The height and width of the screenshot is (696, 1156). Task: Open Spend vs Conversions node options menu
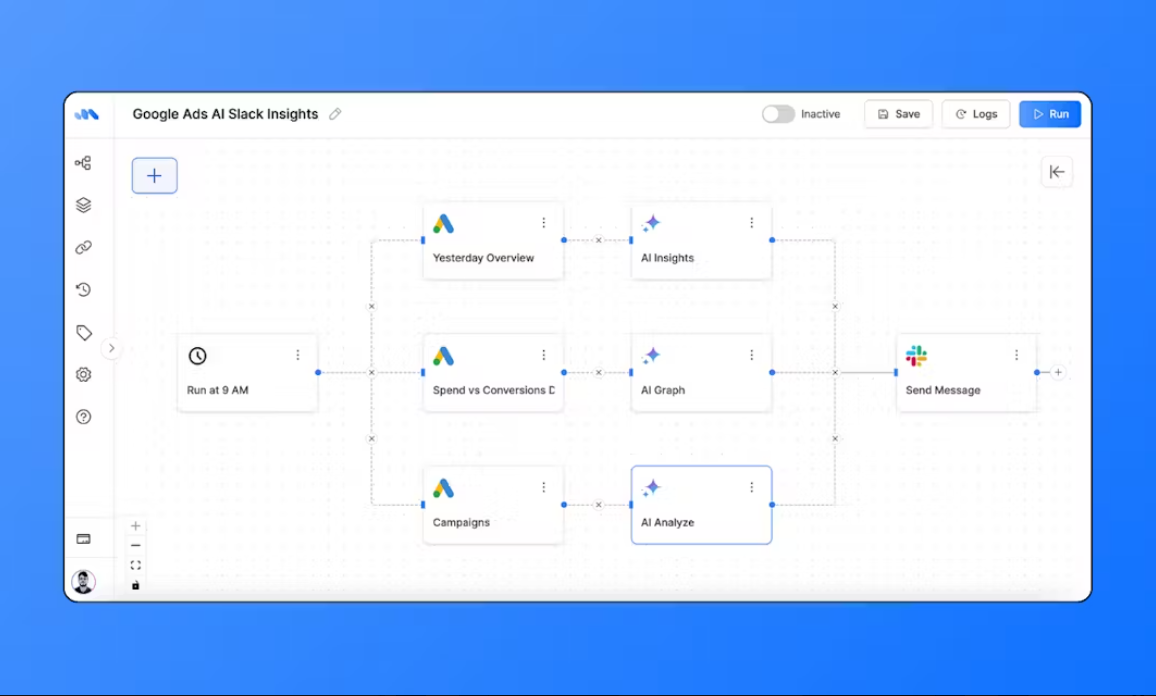point(543,355)
